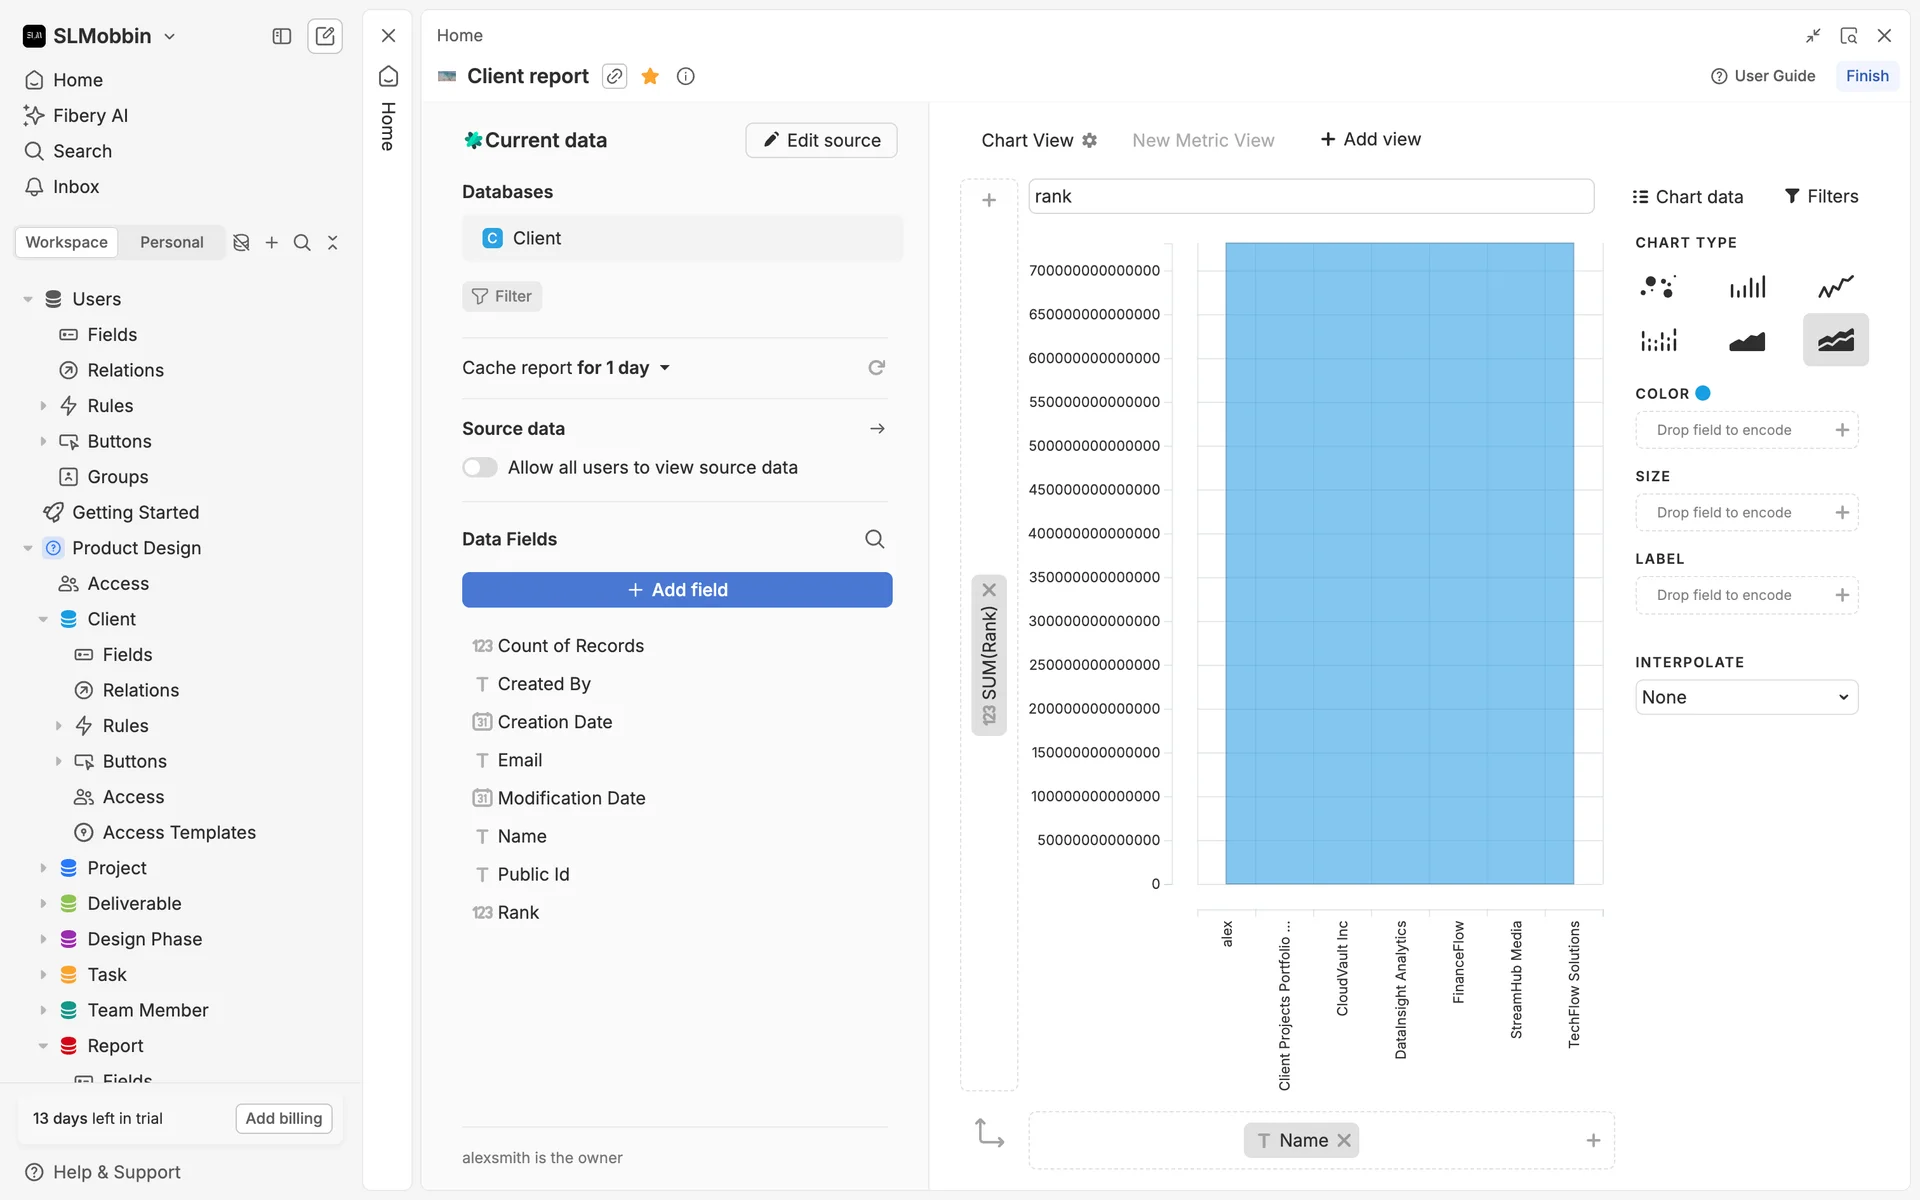Screen dimensions: 1920x1200
Task: Open Chart View settings gear
Action: point(1090,140)
